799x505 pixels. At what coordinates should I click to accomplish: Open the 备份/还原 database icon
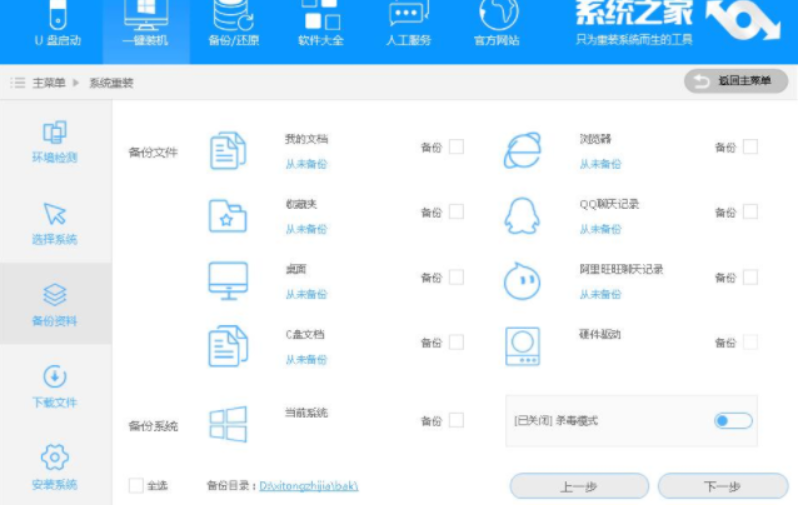click(231, 14)
